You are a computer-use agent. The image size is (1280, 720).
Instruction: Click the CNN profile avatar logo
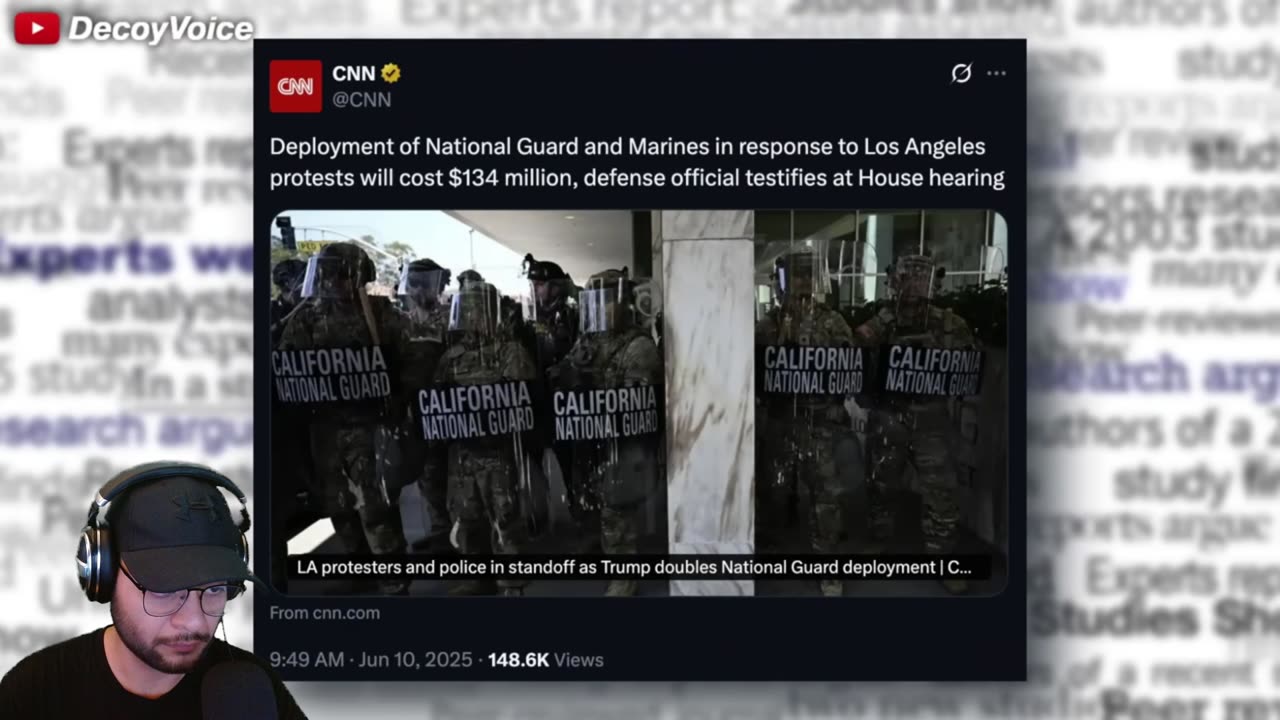(295, 86)
